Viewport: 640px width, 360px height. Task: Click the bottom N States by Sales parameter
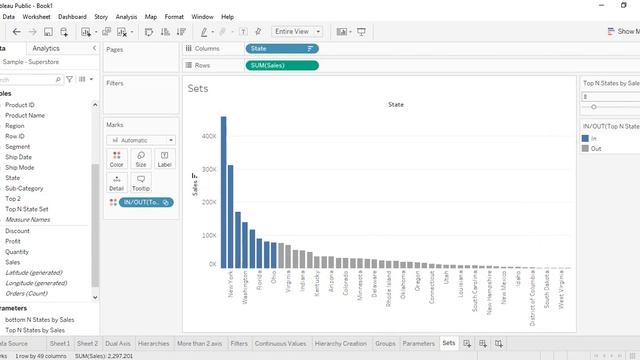point(40,320)
